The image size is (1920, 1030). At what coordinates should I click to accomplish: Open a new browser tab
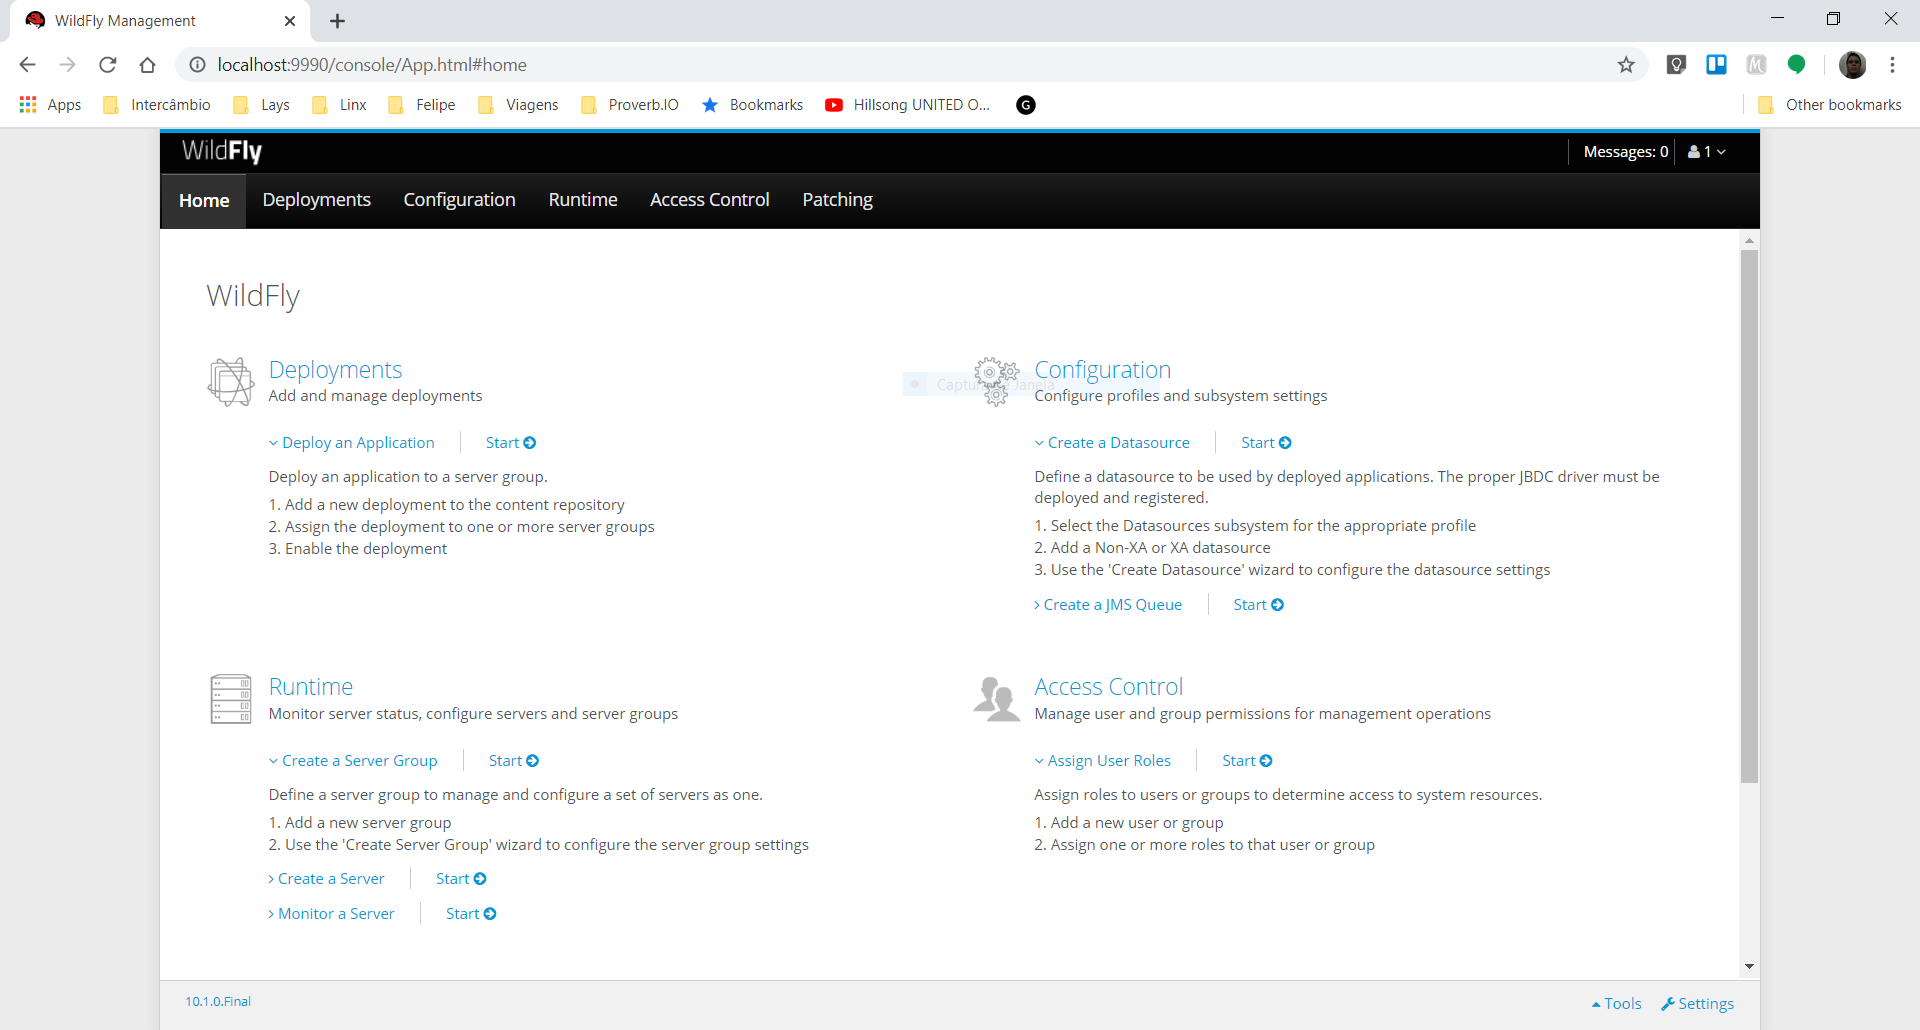pyautogui.click(x=338, y=21)
